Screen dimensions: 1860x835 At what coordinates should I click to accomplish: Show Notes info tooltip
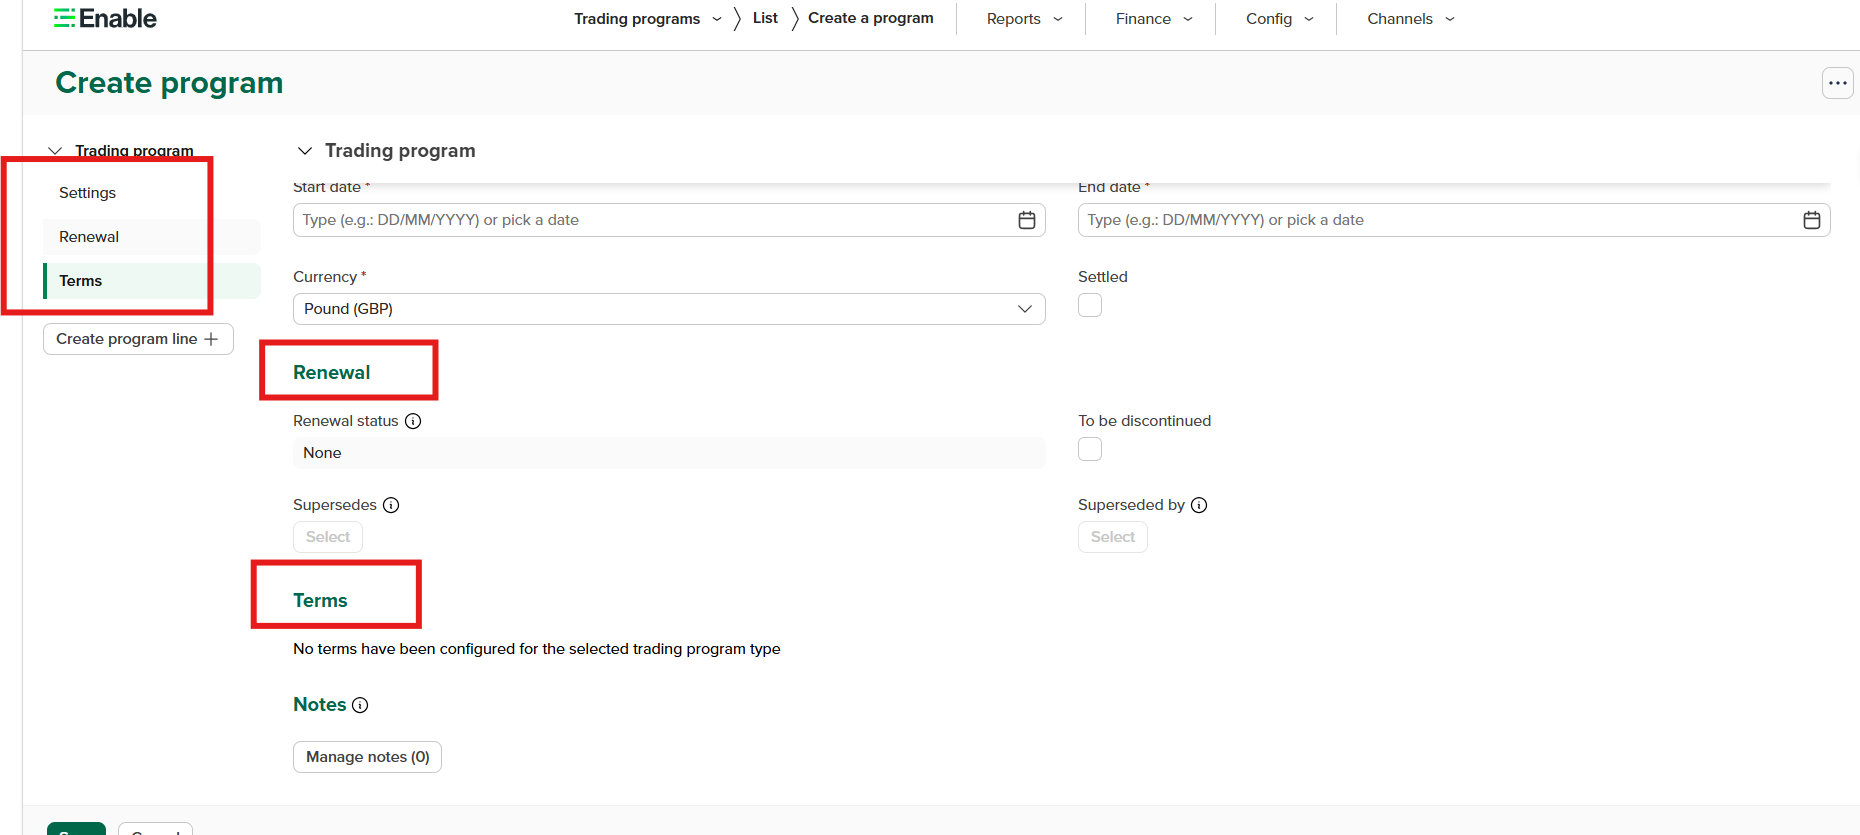[x=360, y=705]
